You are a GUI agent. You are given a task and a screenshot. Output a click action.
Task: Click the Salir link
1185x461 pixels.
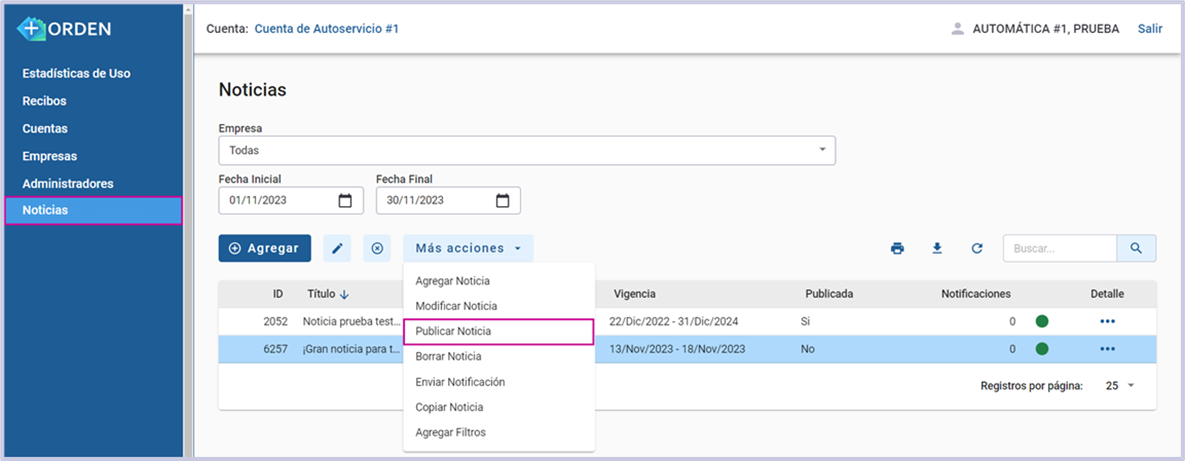1150,29
